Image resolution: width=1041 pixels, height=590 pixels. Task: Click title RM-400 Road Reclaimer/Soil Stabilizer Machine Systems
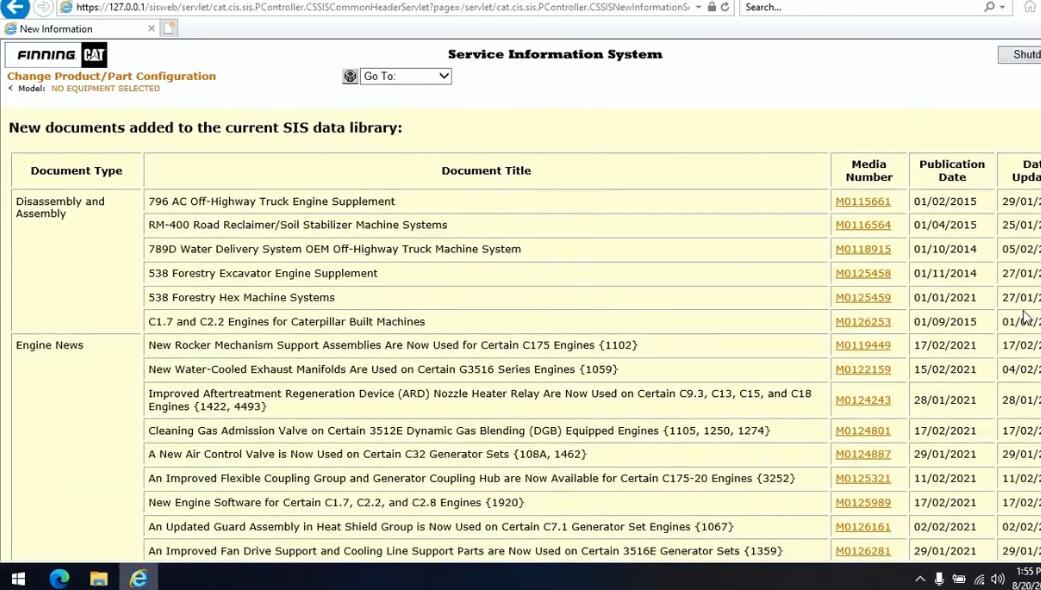[297, 225]
